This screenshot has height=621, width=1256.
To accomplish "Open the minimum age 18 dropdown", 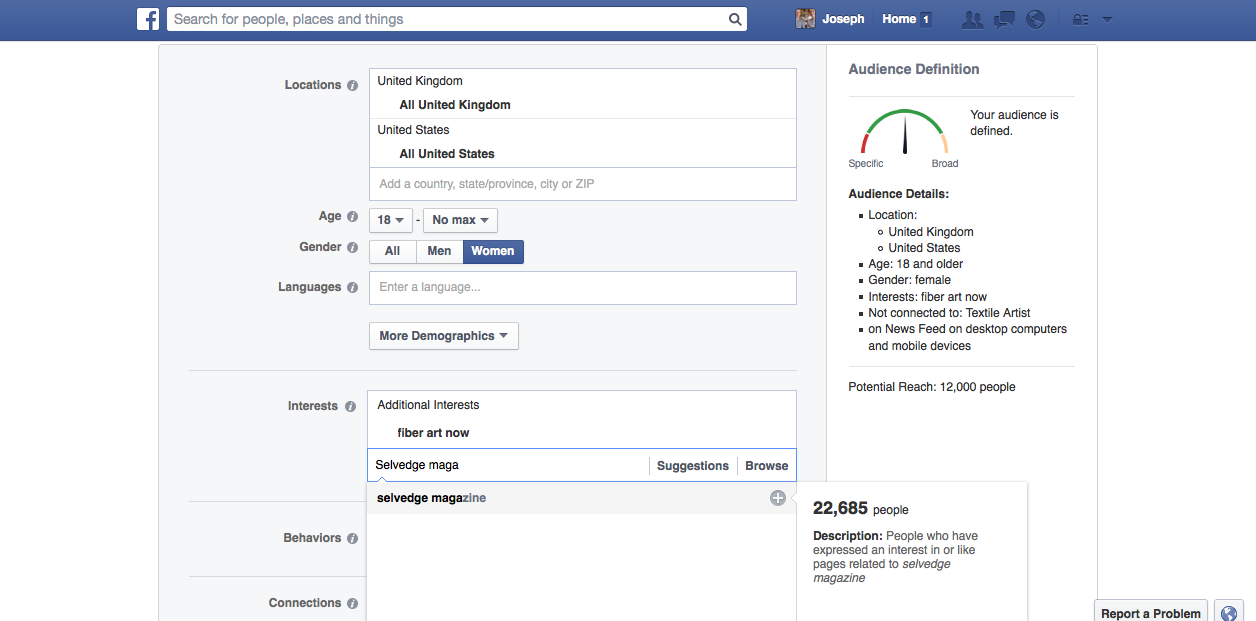I will coord(390,220).
